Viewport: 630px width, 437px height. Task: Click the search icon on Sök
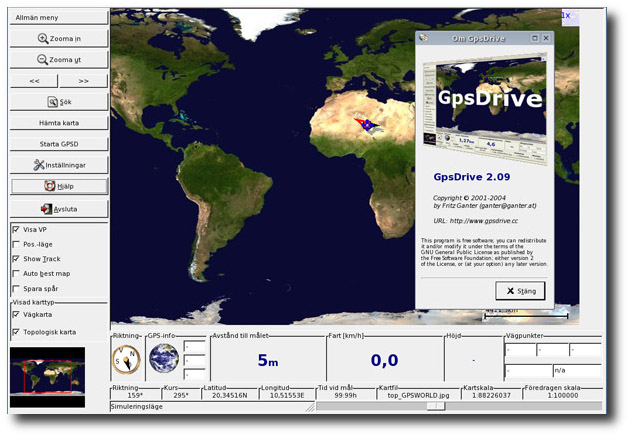(x=52, y=102)
